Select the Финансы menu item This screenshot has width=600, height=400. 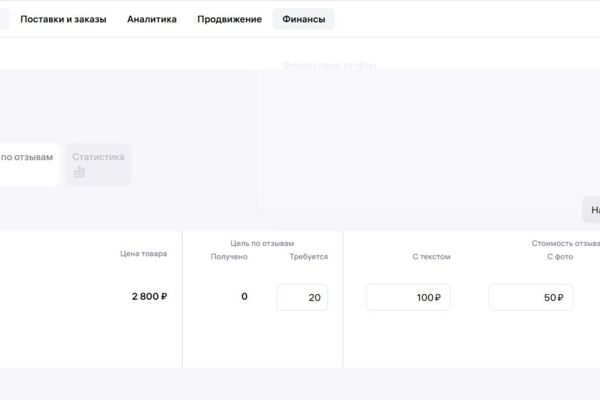click(303, 19)
